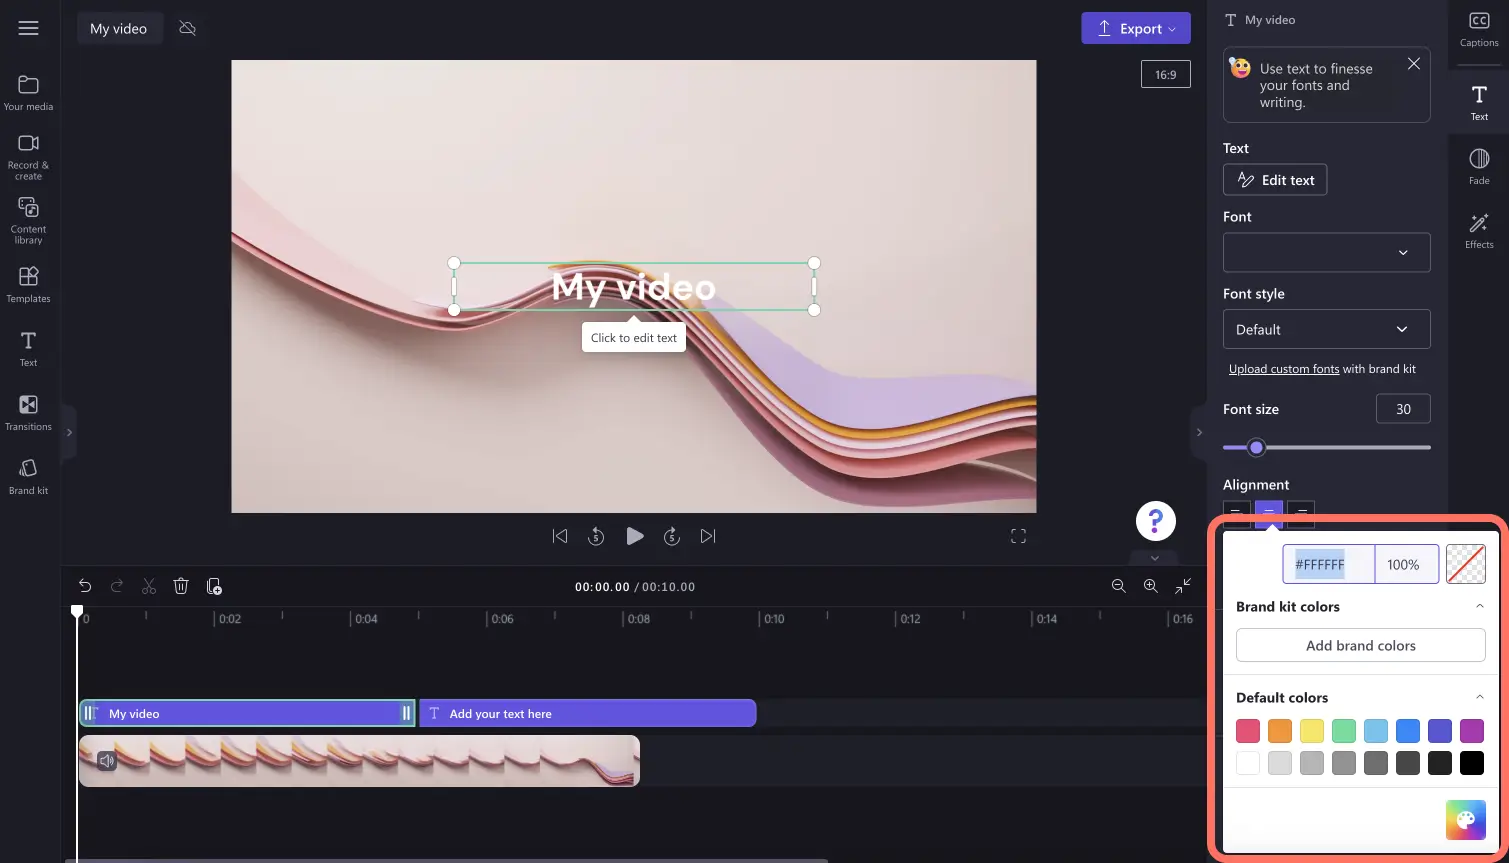
Task: Click the font size slider handle
Action: tap(1256, 447)
